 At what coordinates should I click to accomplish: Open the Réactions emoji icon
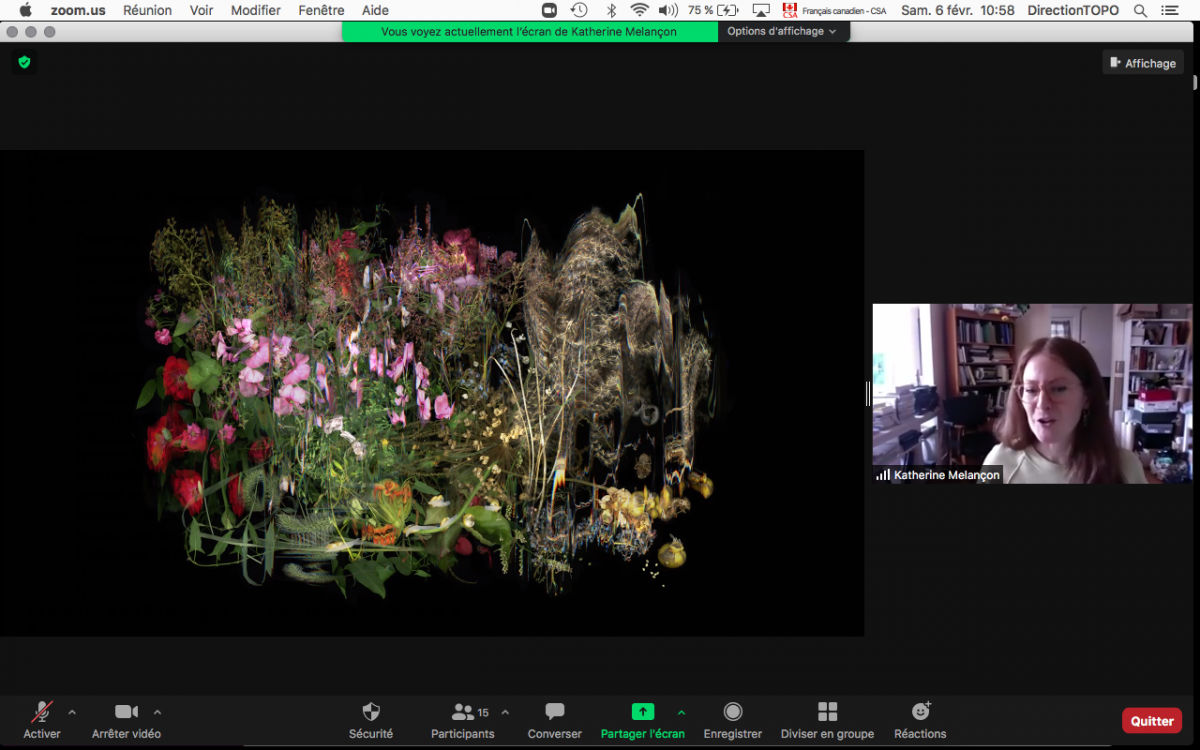[x=921, y=711]
